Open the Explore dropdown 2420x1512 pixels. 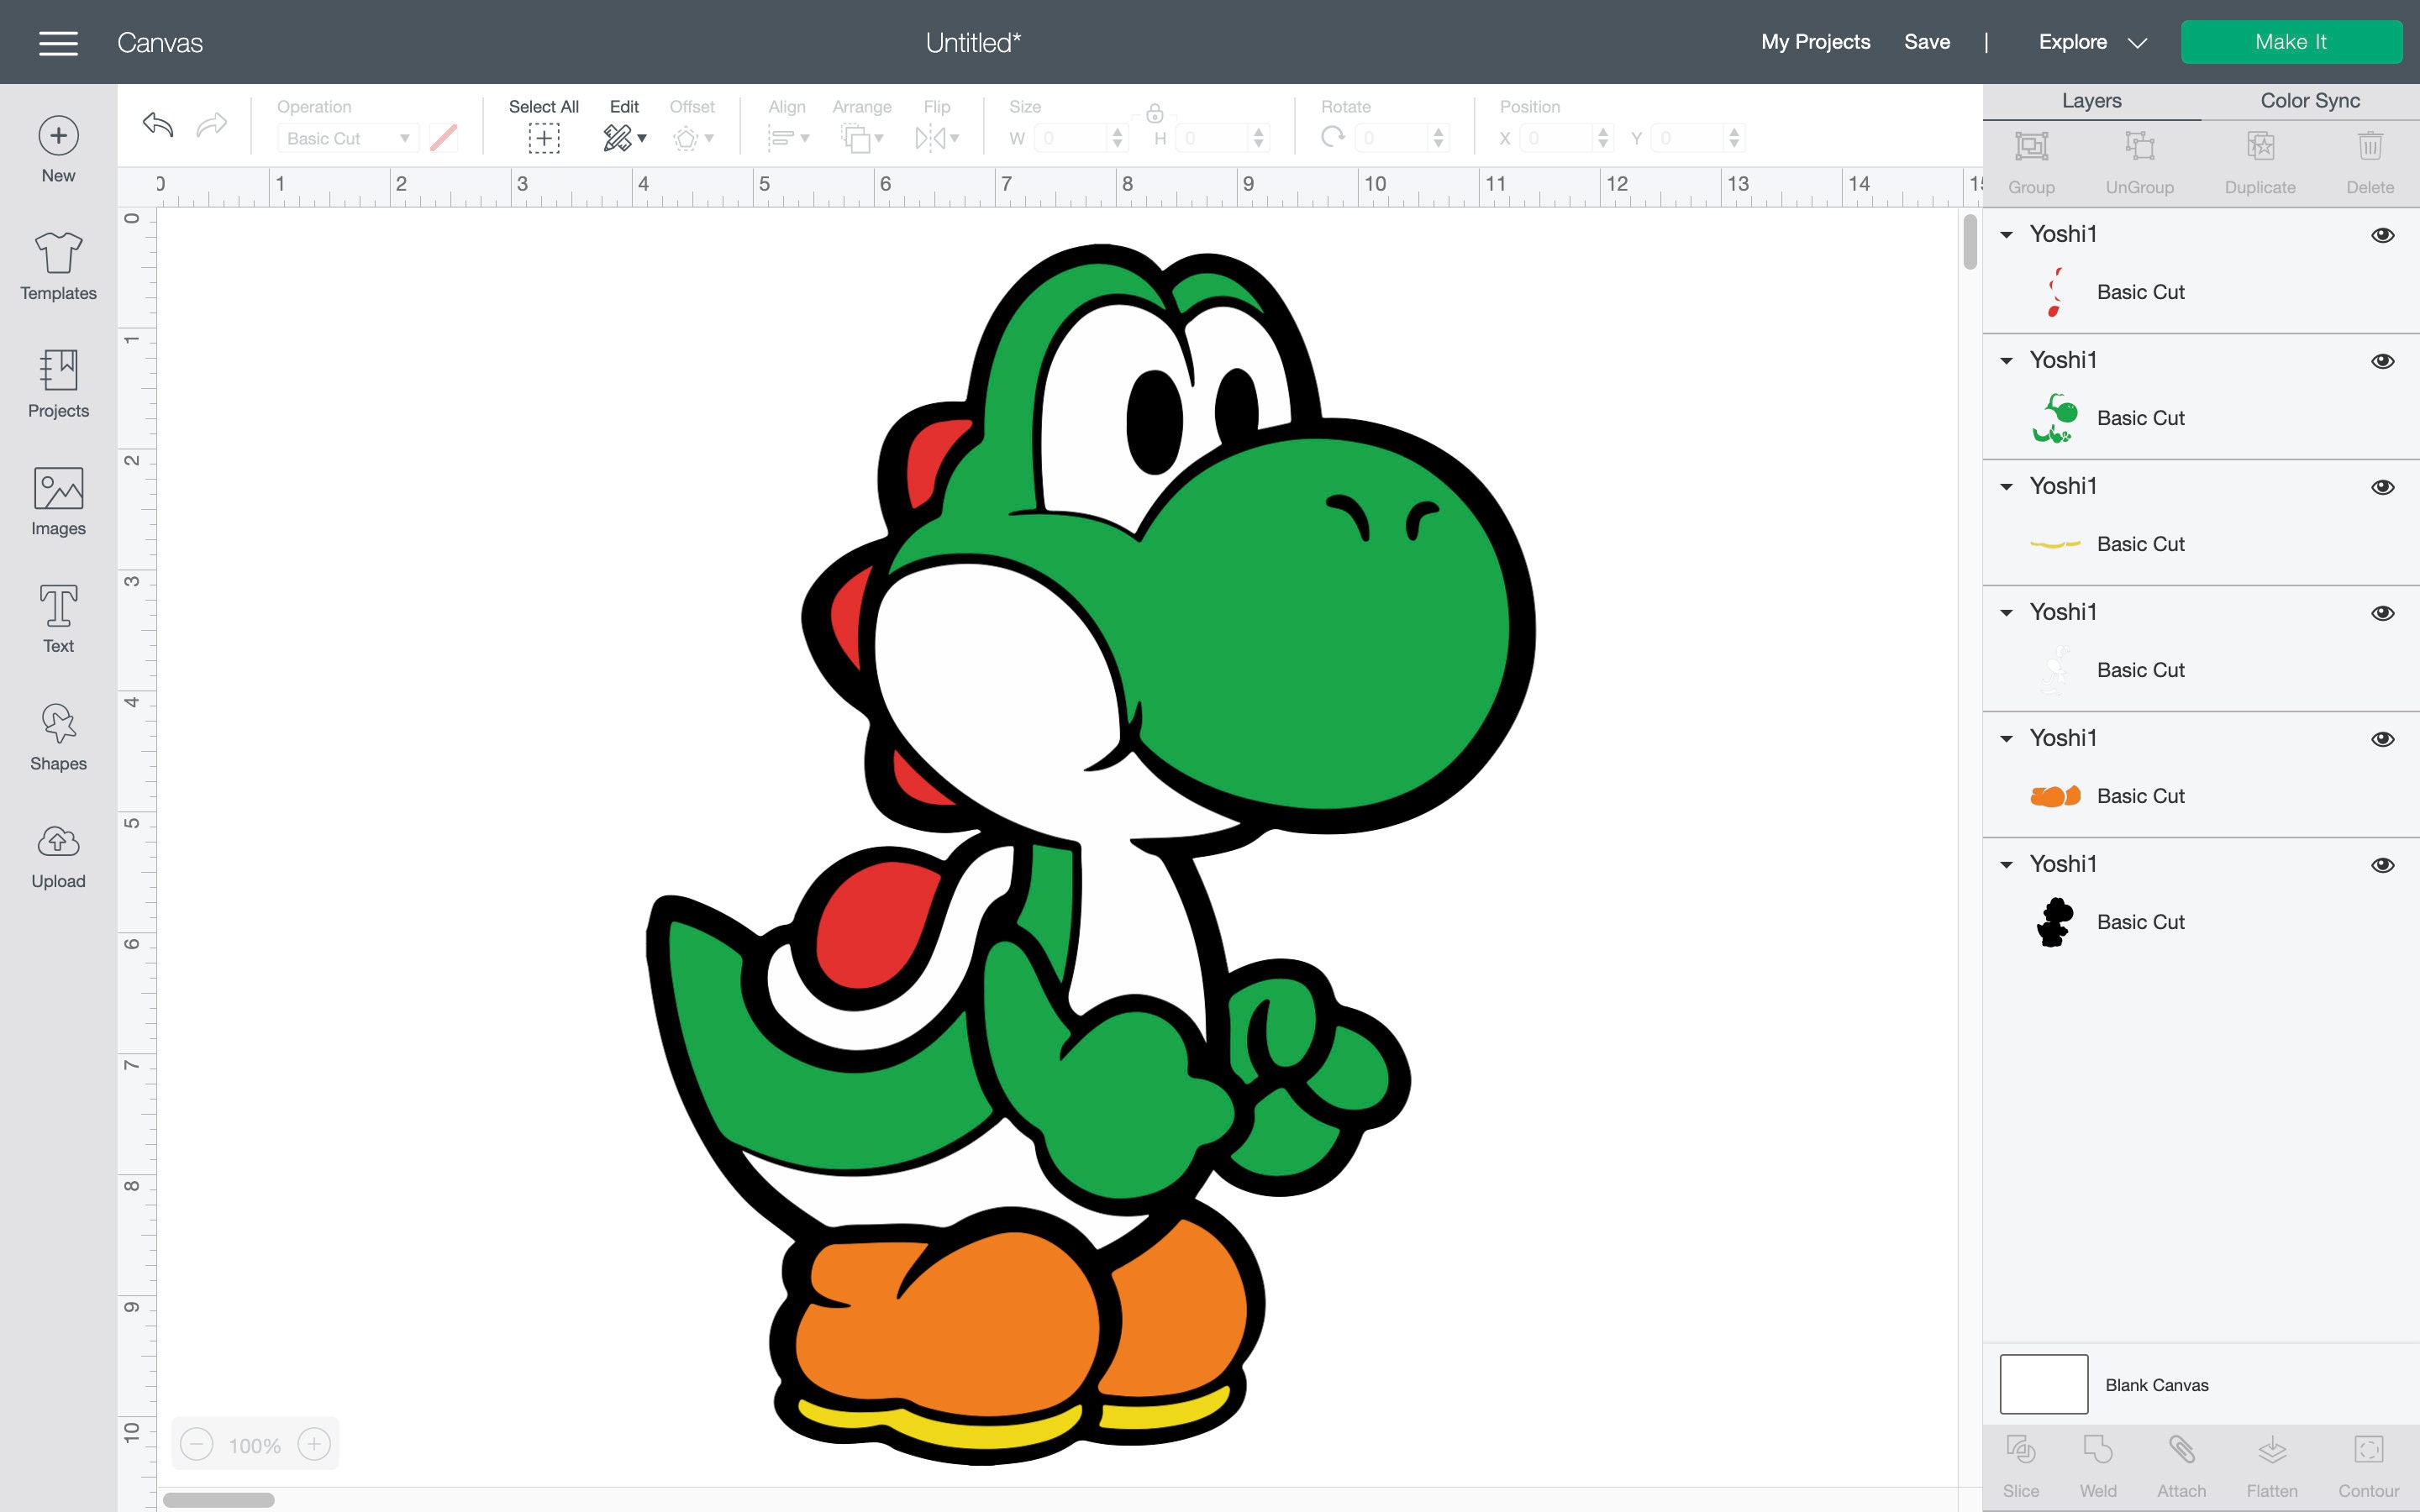tap(2092, 42)
